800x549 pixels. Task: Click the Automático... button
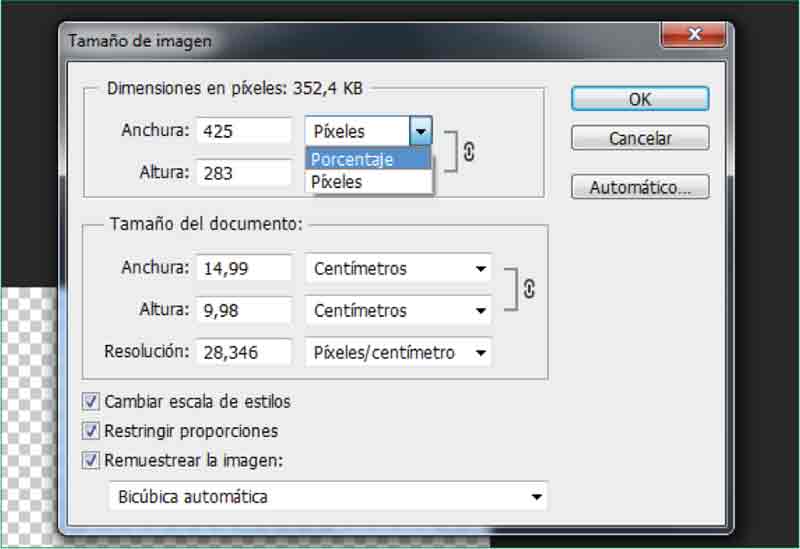[x=640, y=187]
